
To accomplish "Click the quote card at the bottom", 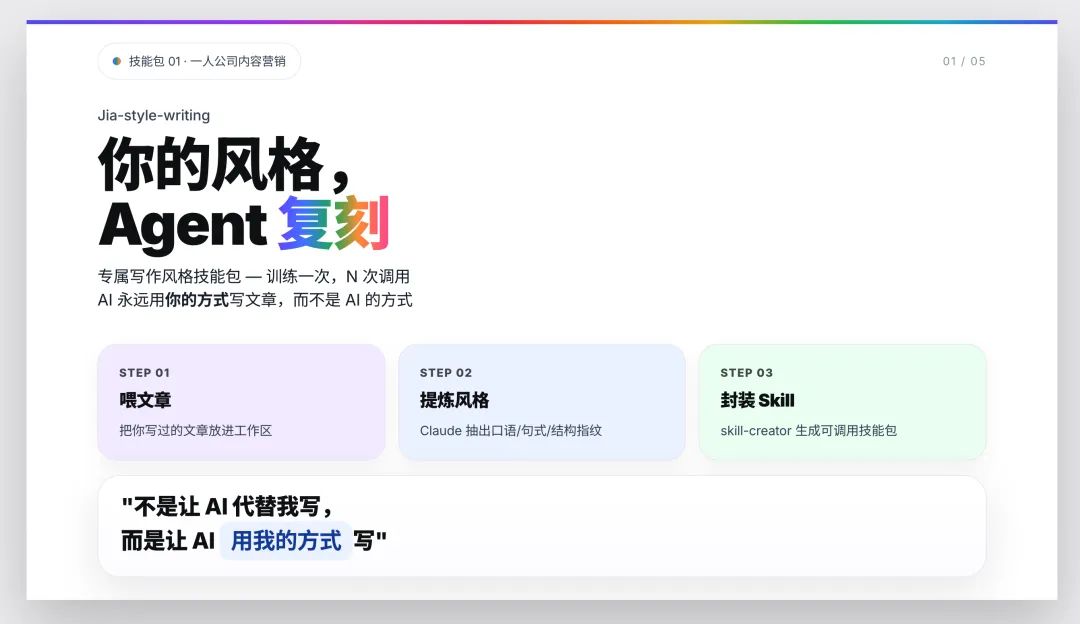I will (540, 527).
